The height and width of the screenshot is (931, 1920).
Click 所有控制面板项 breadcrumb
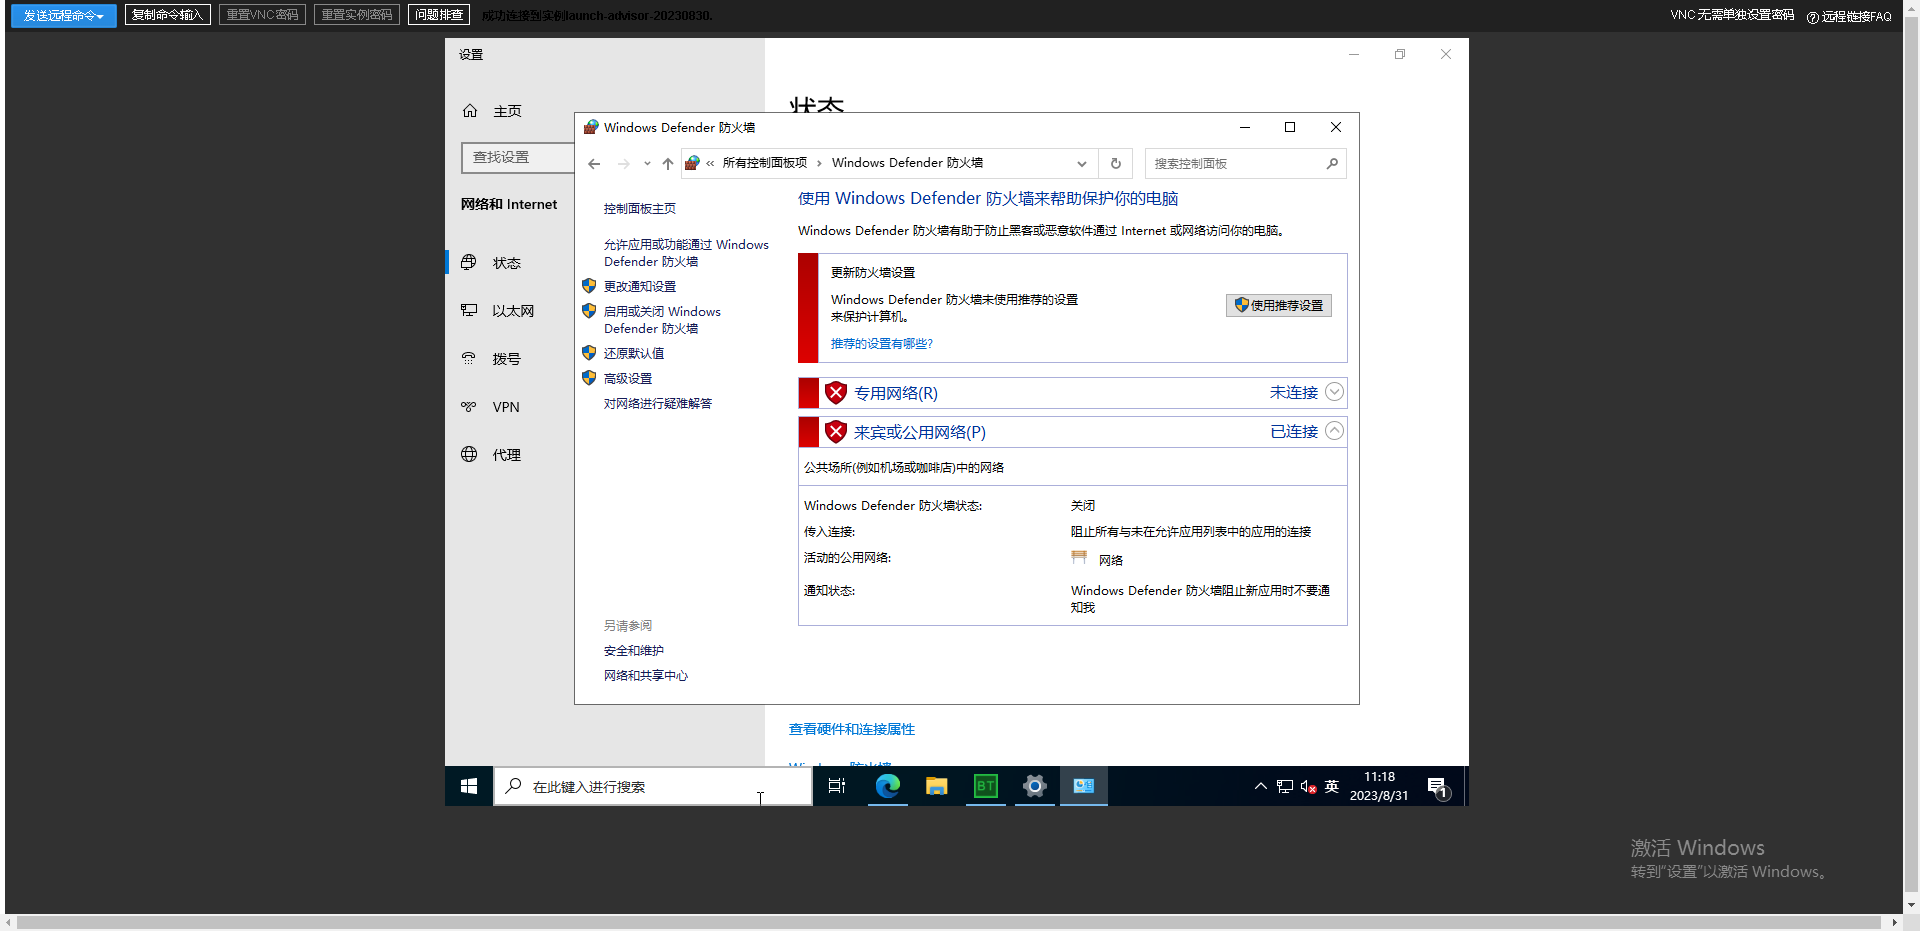pos(765,163)
